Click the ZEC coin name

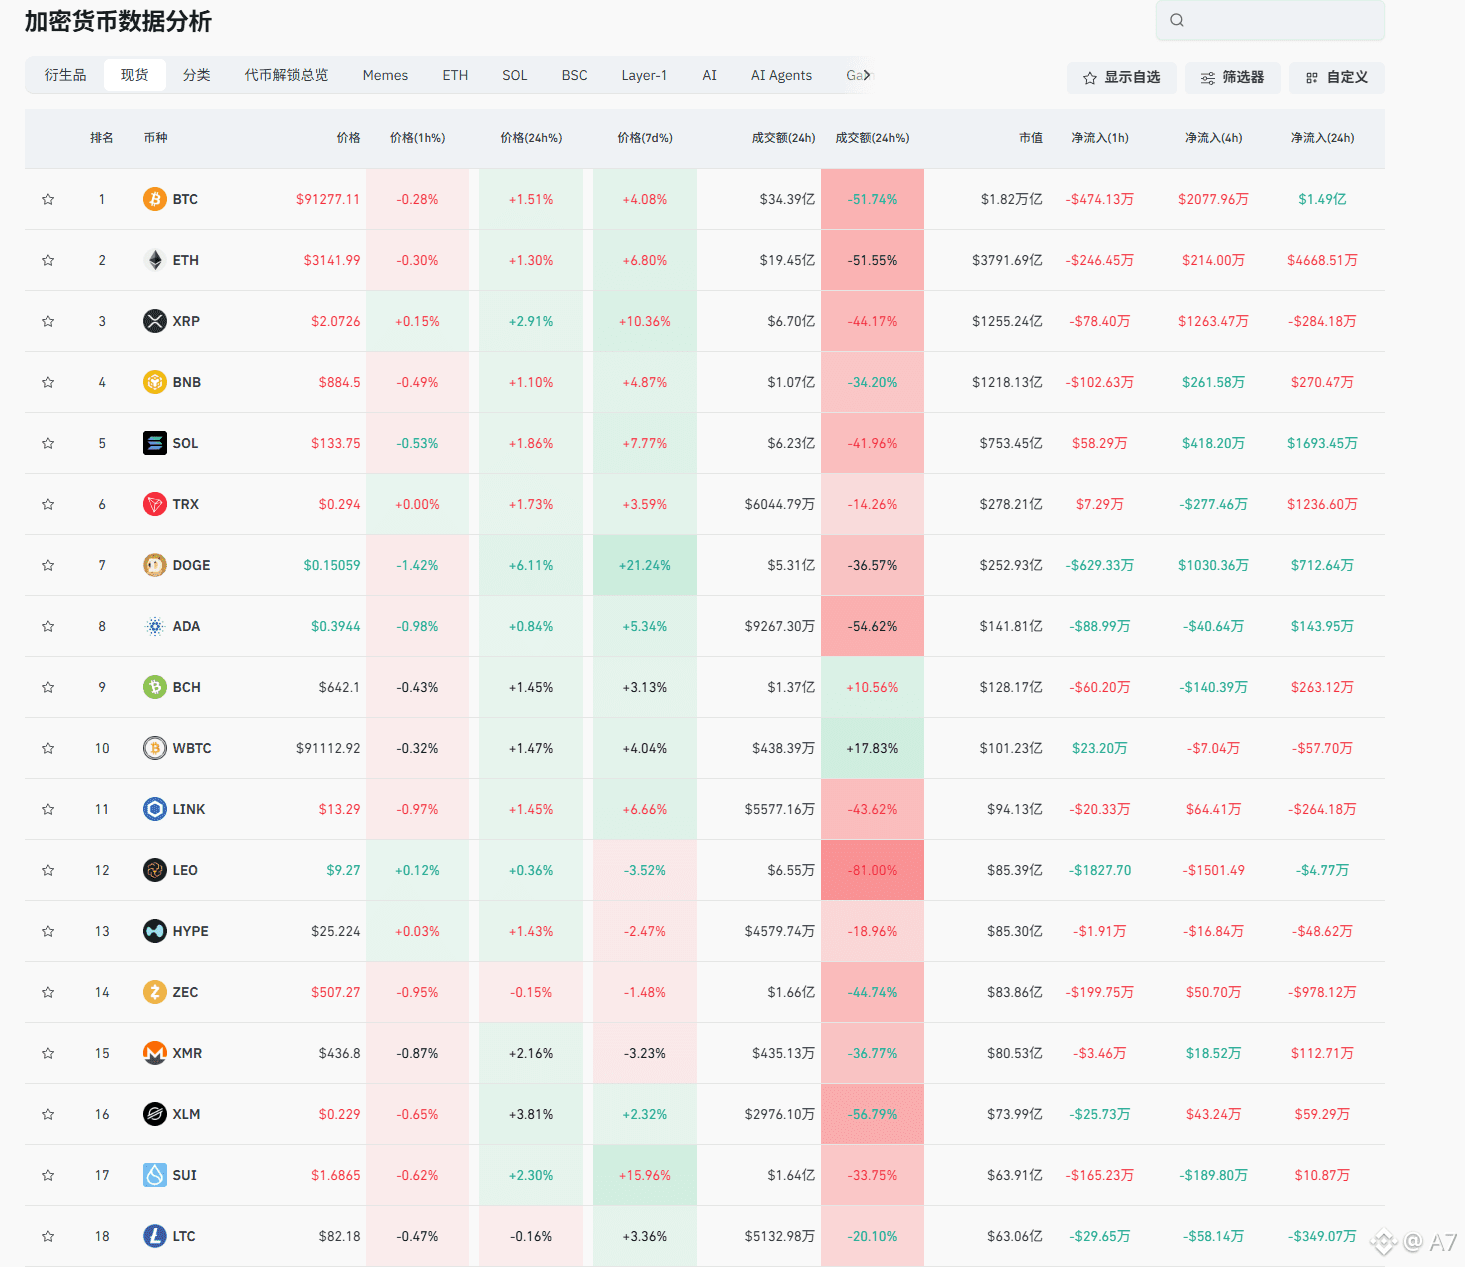tap(185, 992)
